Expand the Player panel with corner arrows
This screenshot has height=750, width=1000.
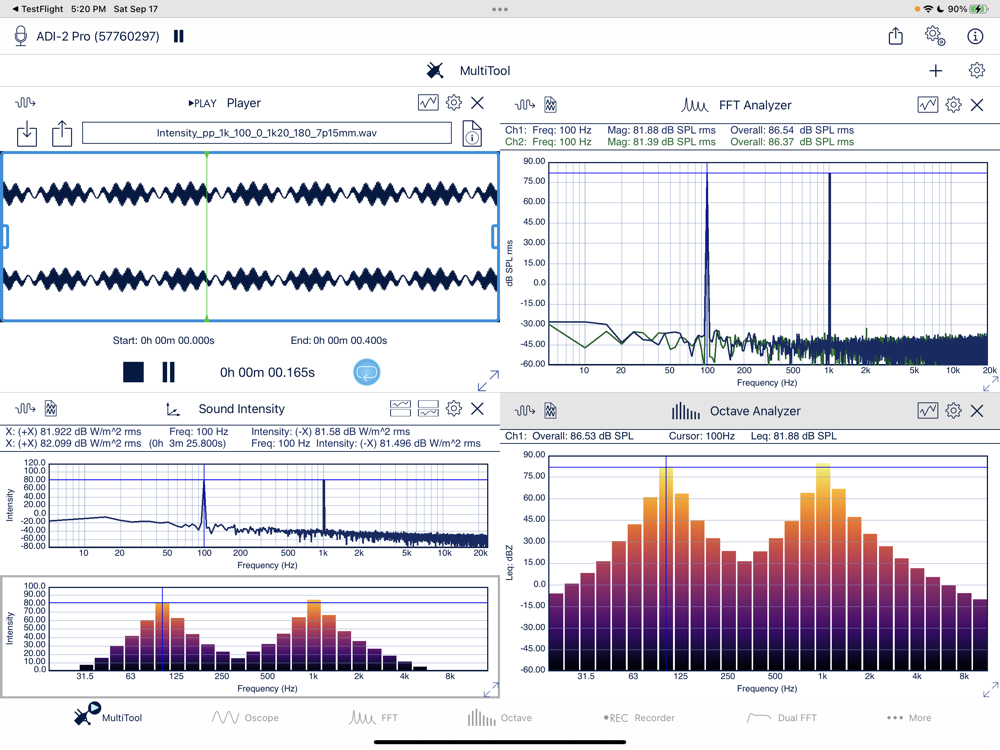(488, 381)
